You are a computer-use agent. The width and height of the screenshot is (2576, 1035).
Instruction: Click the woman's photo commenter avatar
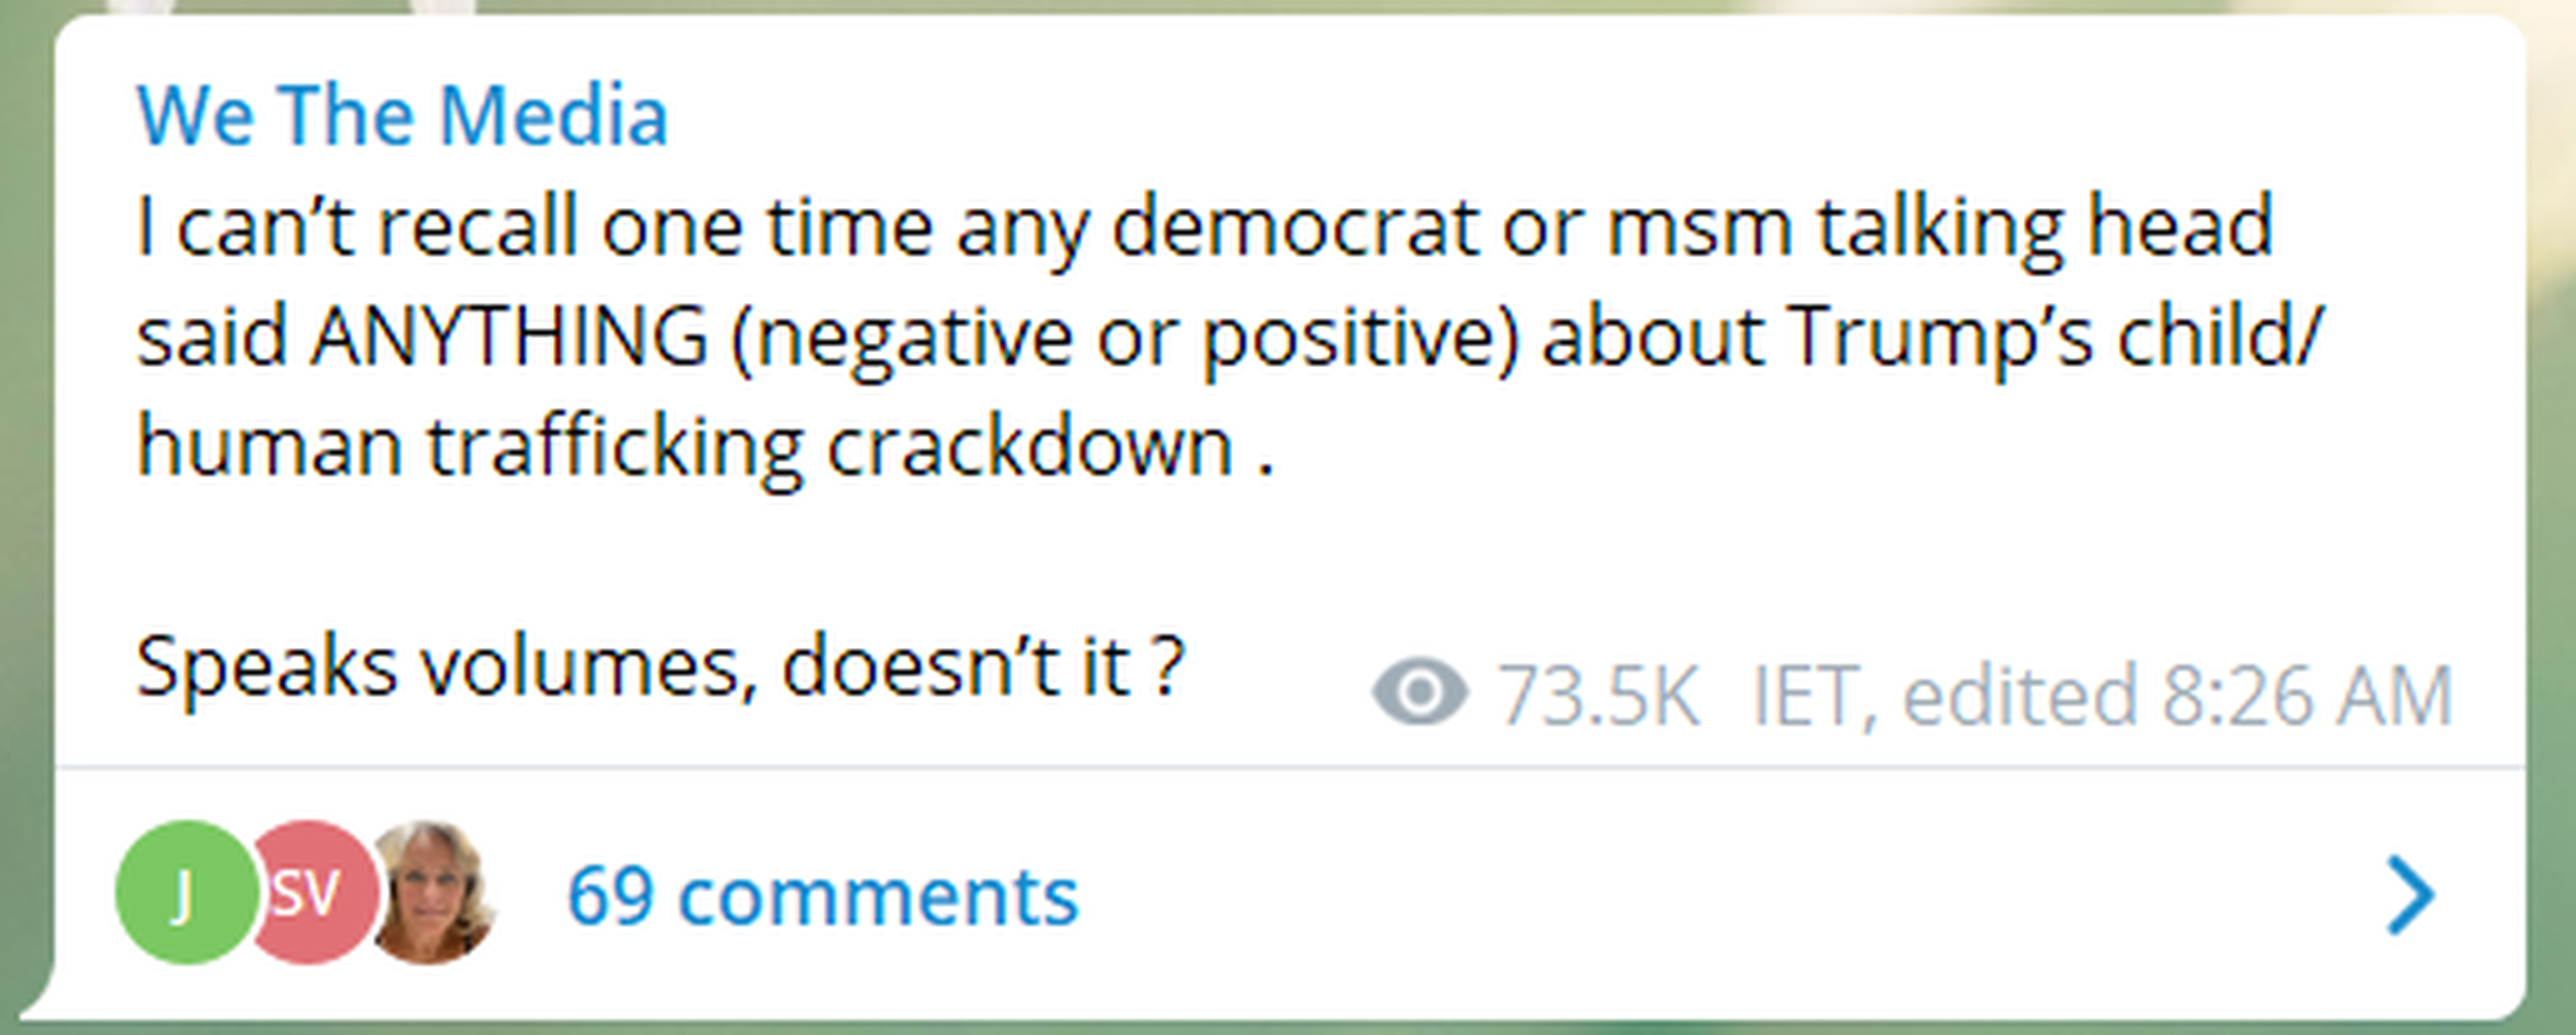[x=434, y=892]
